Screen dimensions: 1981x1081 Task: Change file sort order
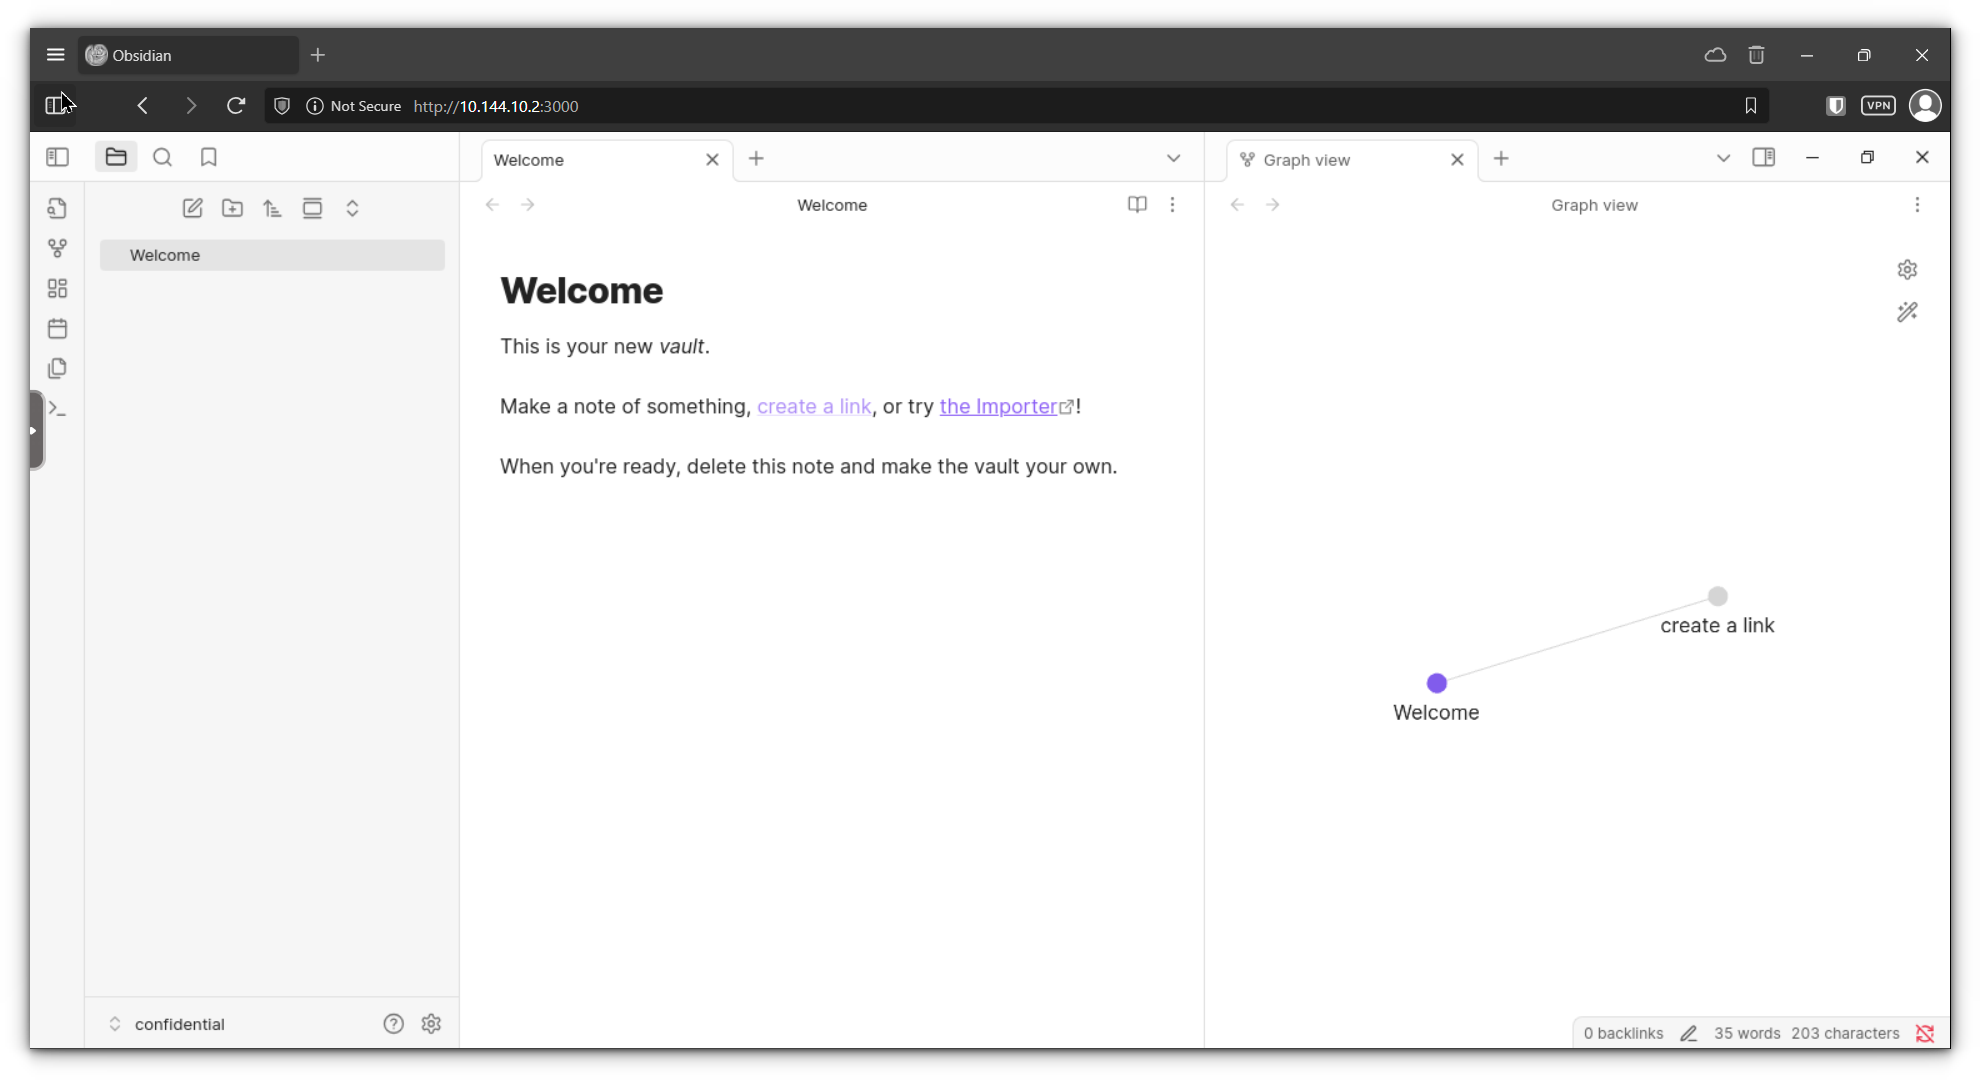tap(272, 208)
